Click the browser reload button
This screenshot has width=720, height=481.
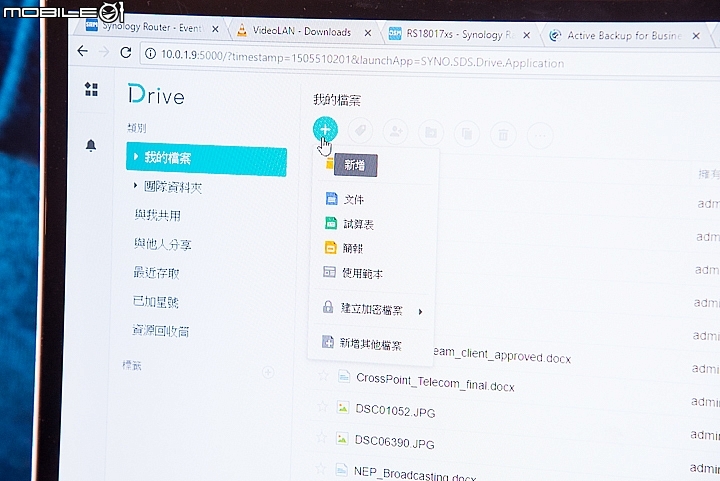(125, 52)
